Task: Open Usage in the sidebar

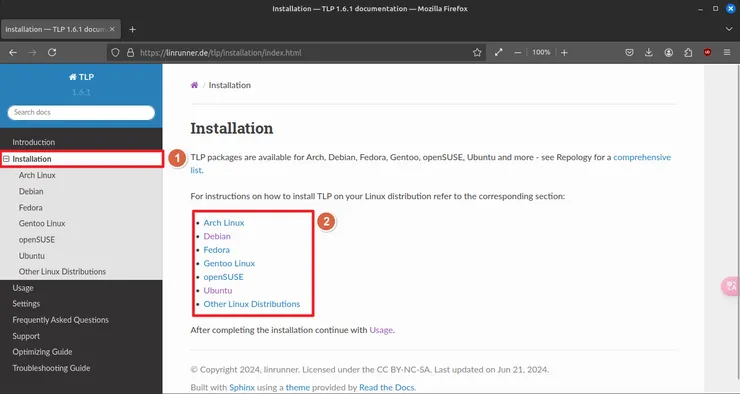Action: point(23,288)
